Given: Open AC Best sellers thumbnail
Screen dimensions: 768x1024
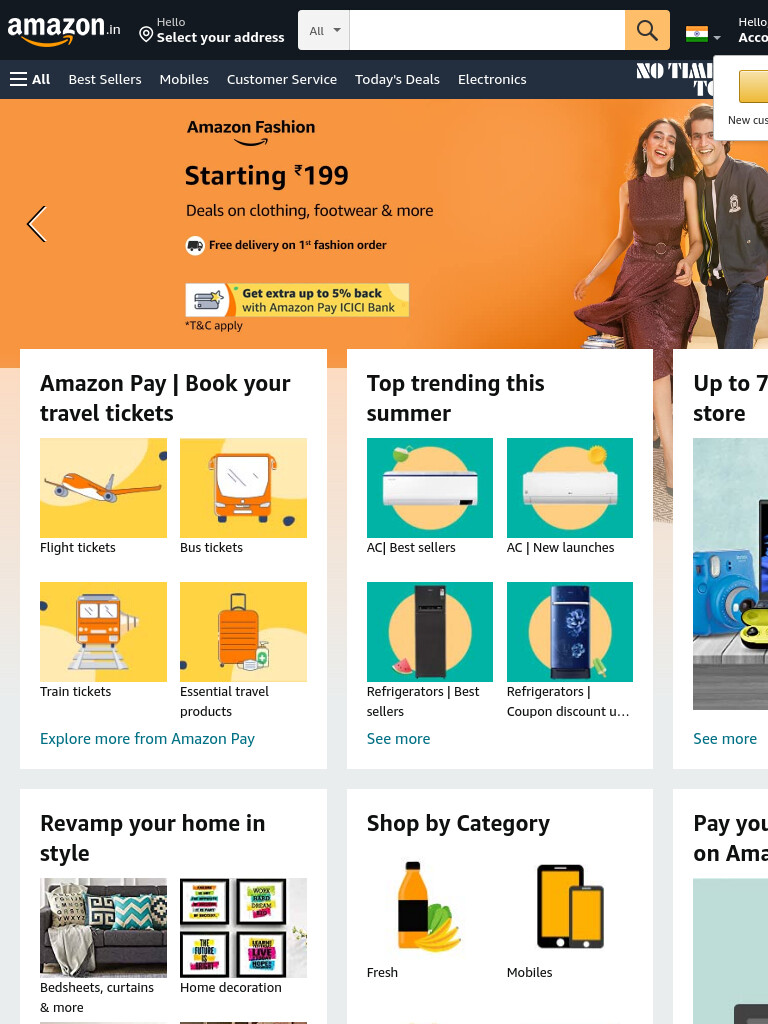Looking at the screenshot, I should 430,488.
